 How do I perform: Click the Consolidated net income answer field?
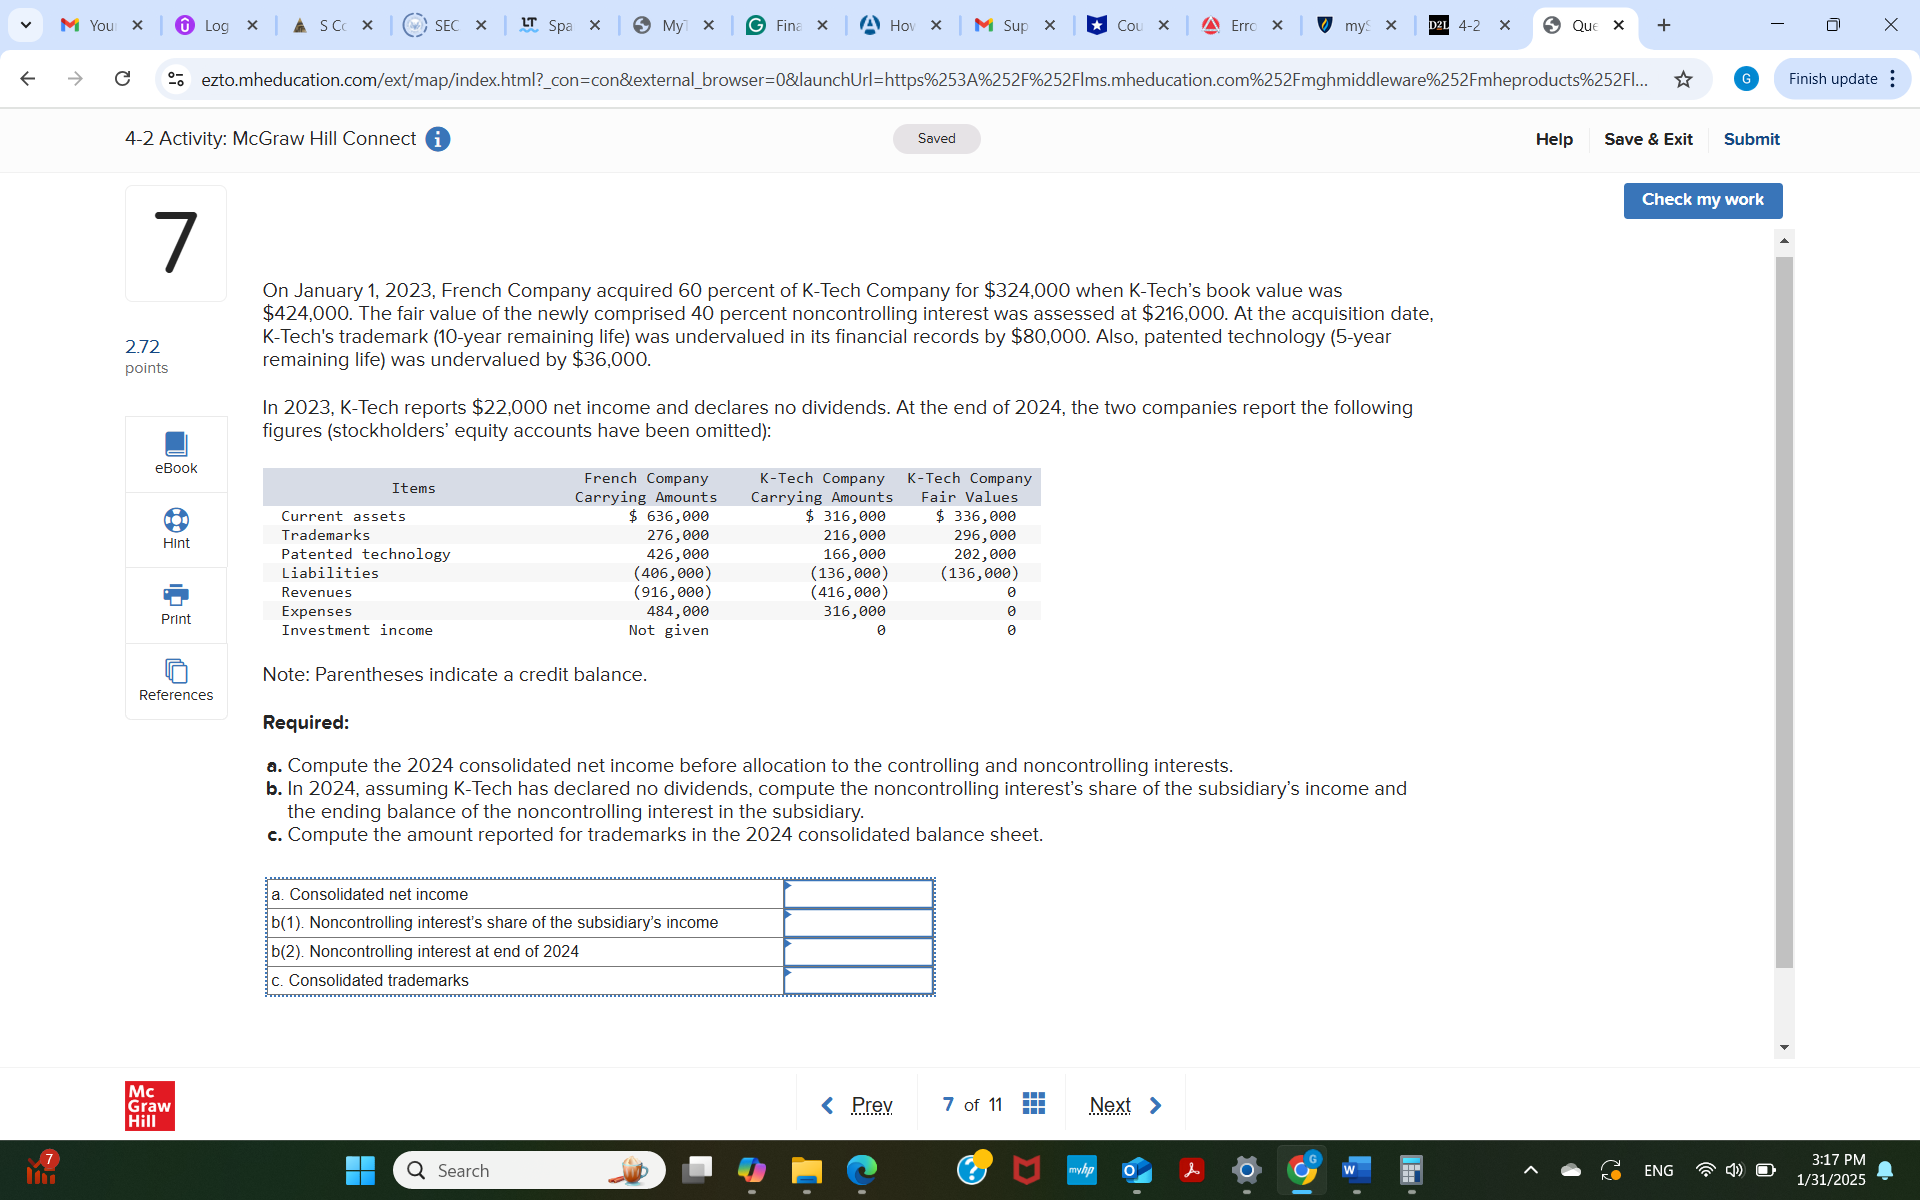click(859, 894)
